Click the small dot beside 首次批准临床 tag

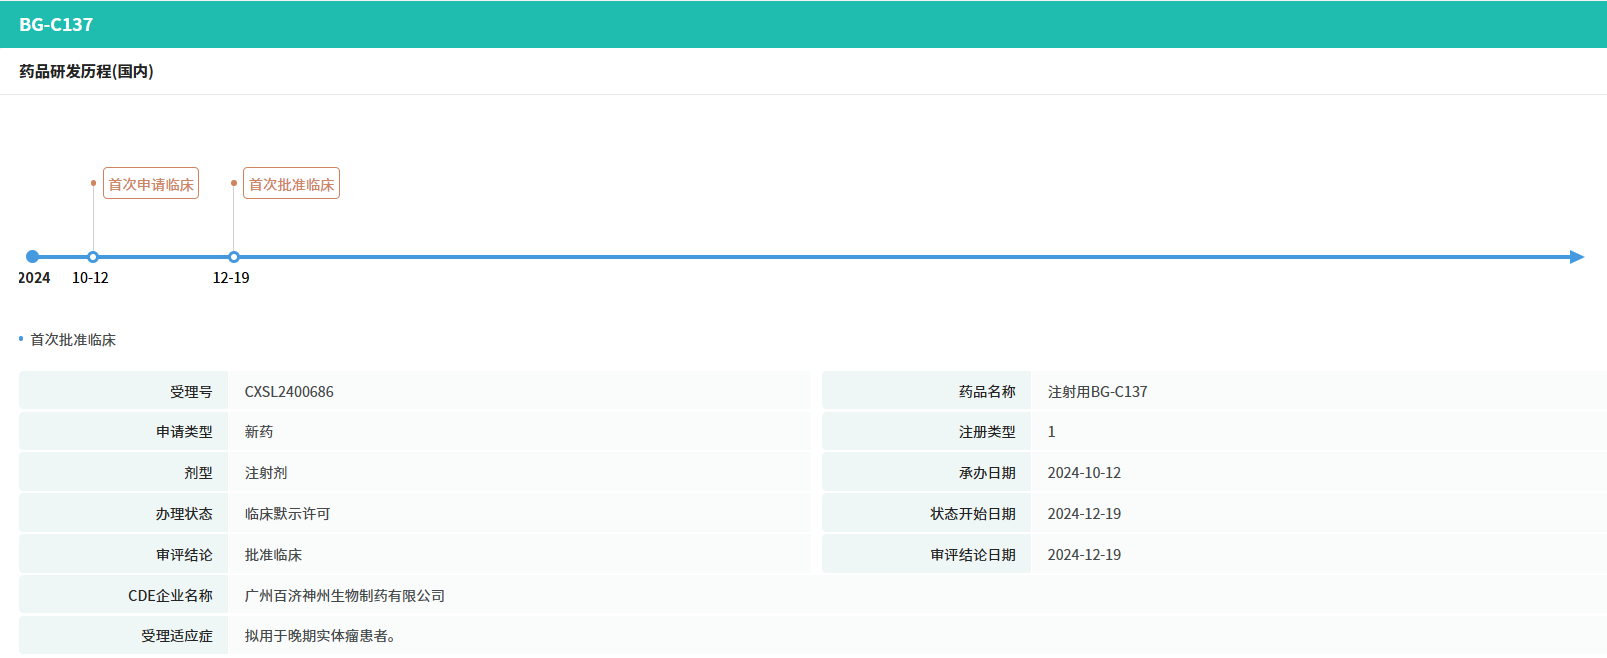234,183
